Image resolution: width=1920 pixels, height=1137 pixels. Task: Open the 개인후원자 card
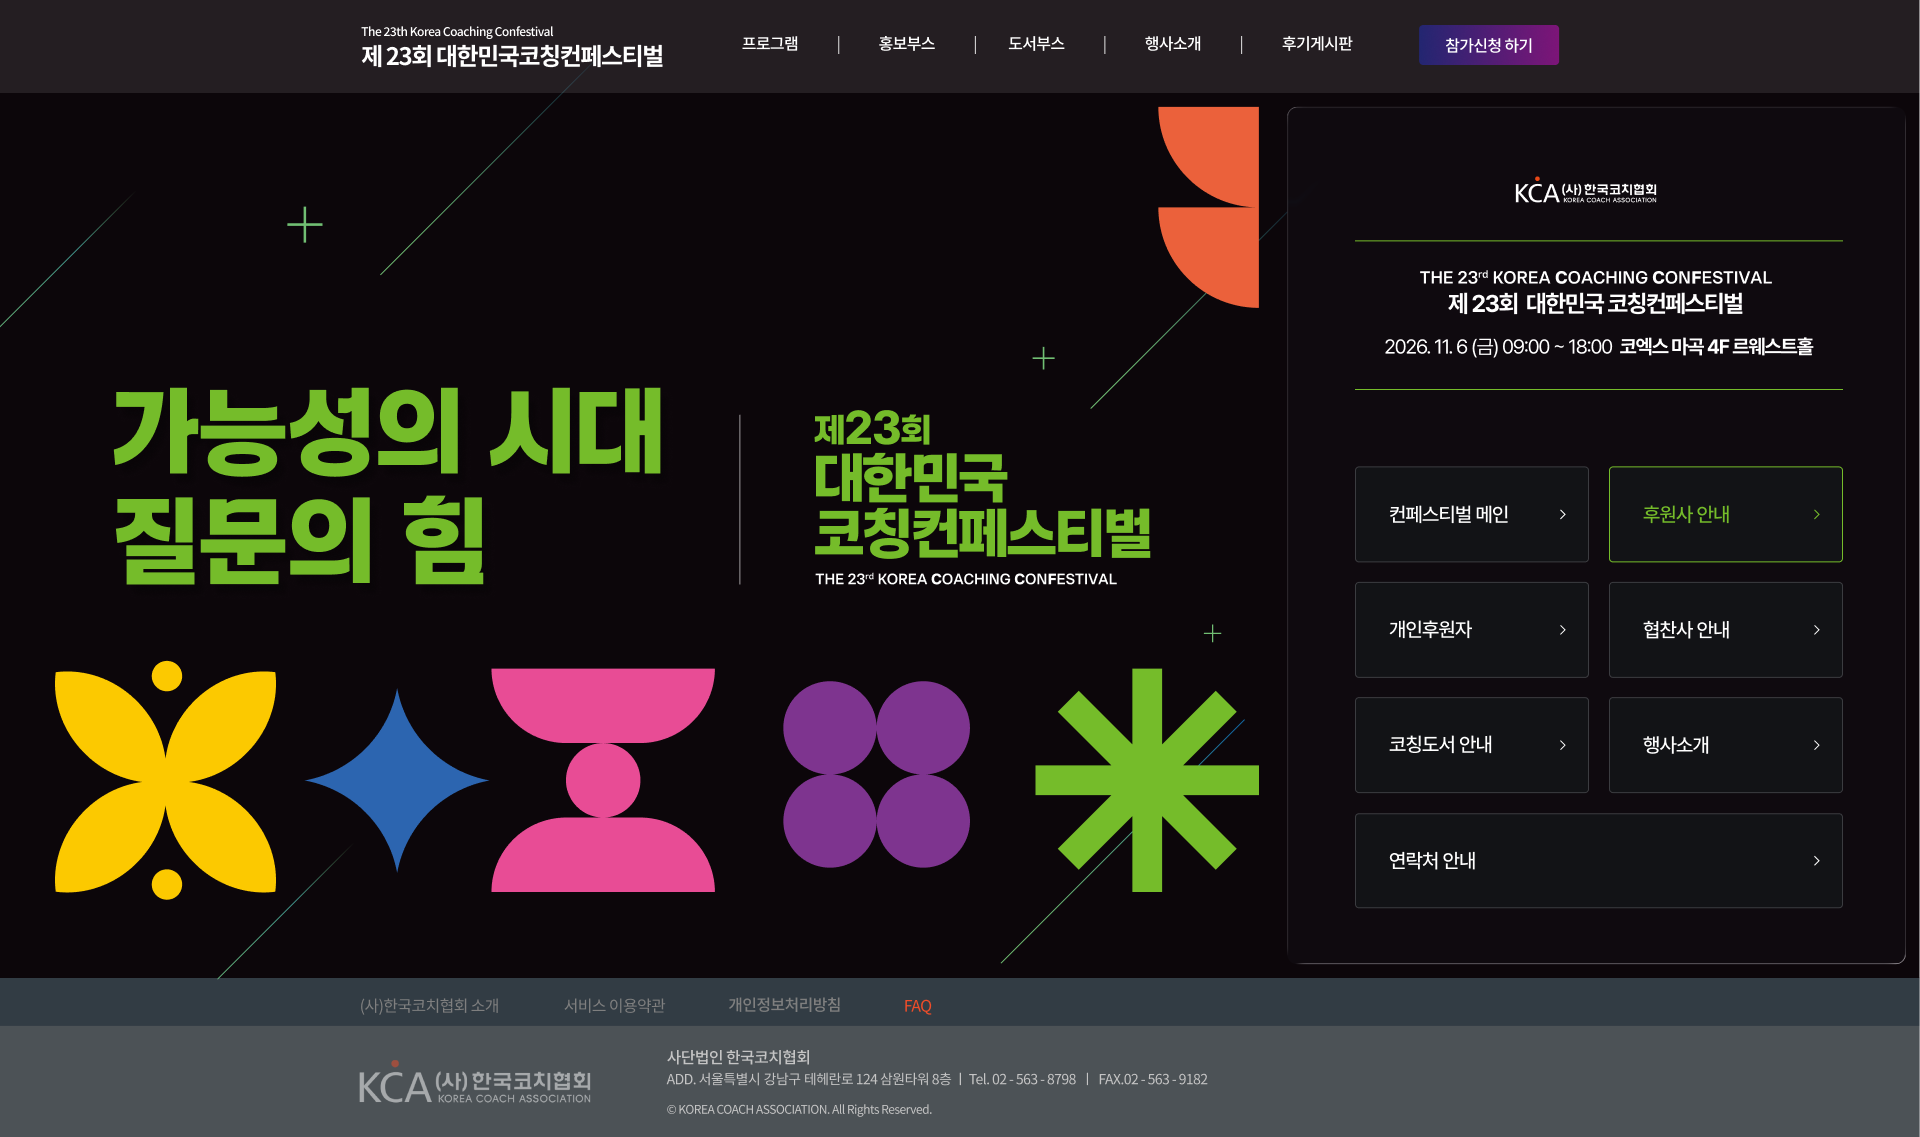coord(1471,629)
